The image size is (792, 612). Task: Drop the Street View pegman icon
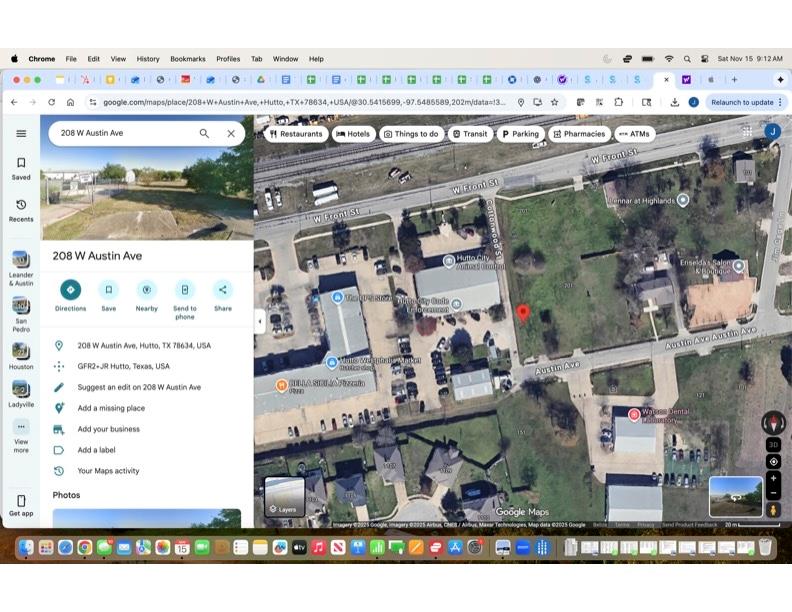pos(773,510)
